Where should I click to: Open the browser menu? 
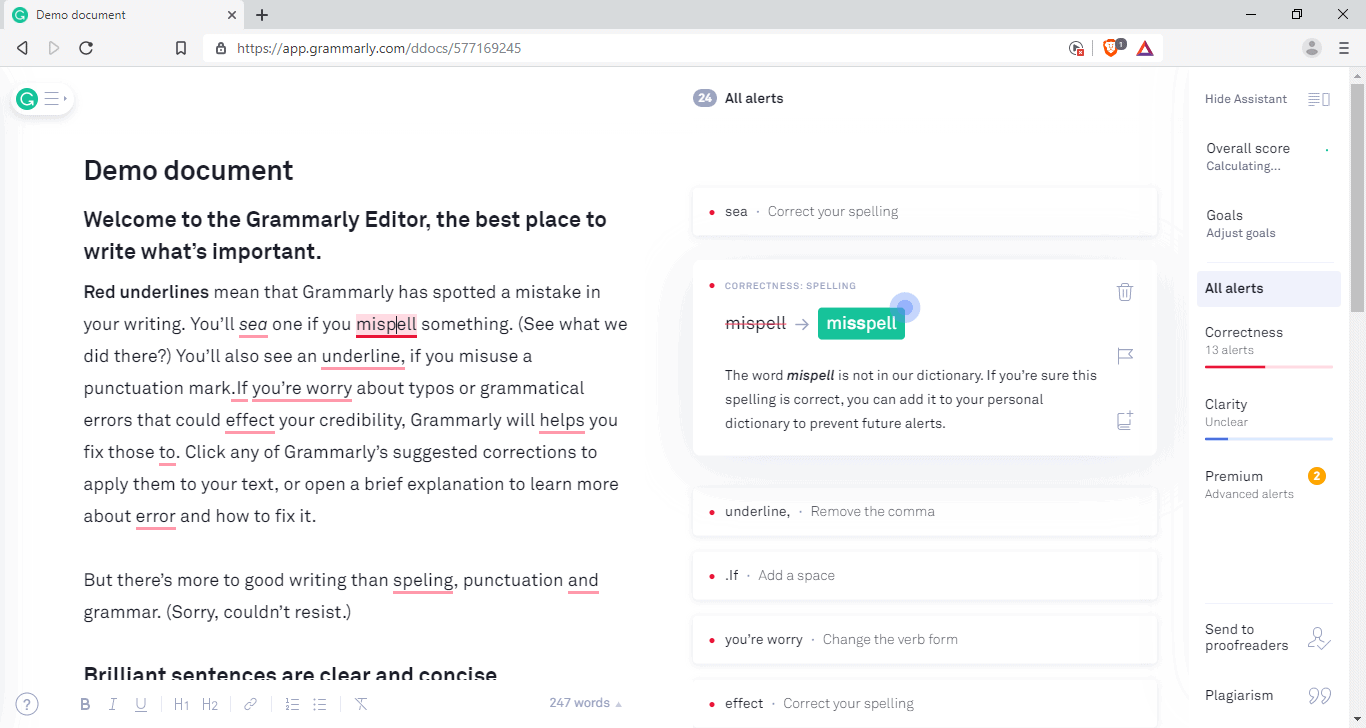click(1343, 47)
